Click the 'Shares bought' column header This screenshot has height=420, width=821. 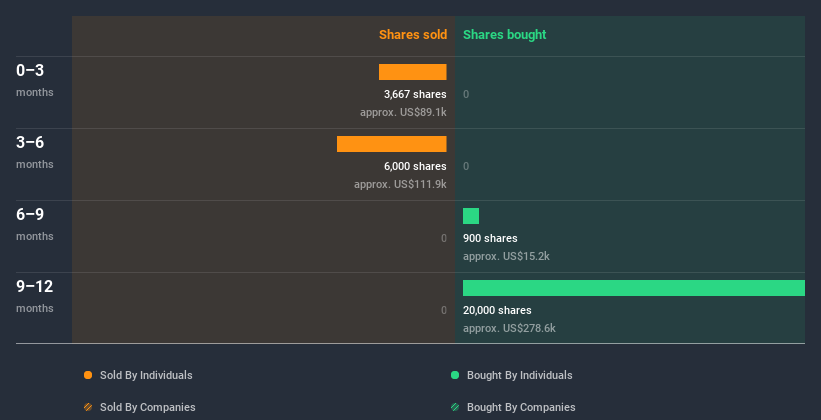(505, 35)
